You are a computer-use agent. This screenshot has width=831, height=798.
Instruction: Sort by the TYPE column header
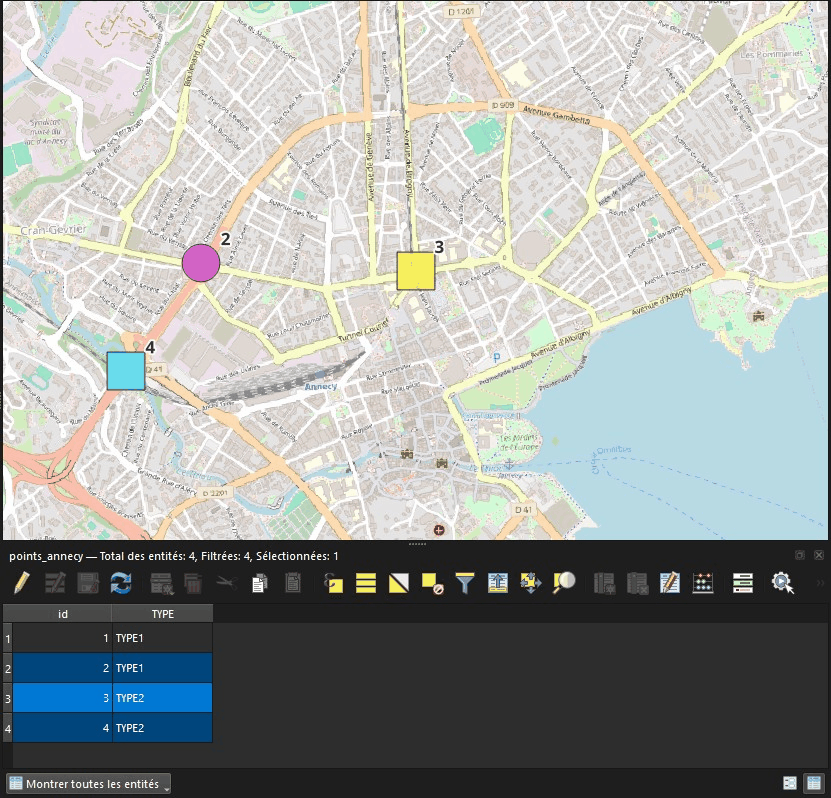coord(163,614)
